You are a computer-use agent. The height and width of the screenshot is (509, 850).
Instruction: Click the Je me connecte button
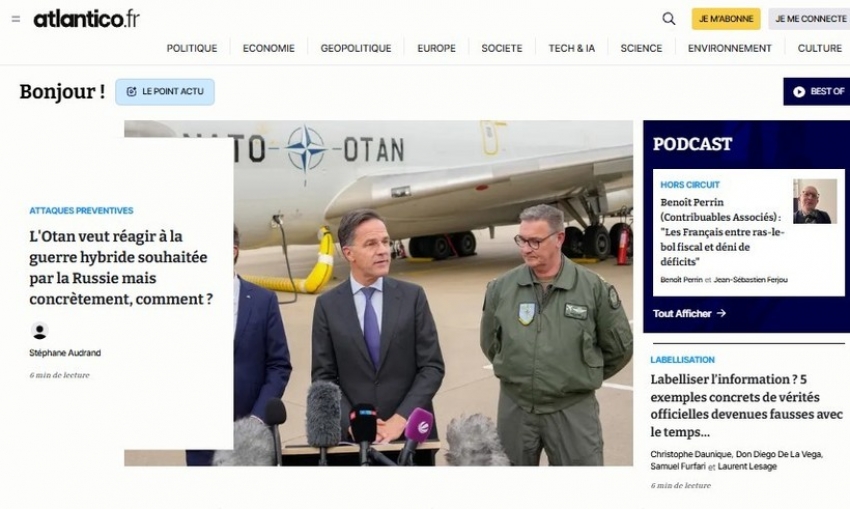[x=809, y=19]
